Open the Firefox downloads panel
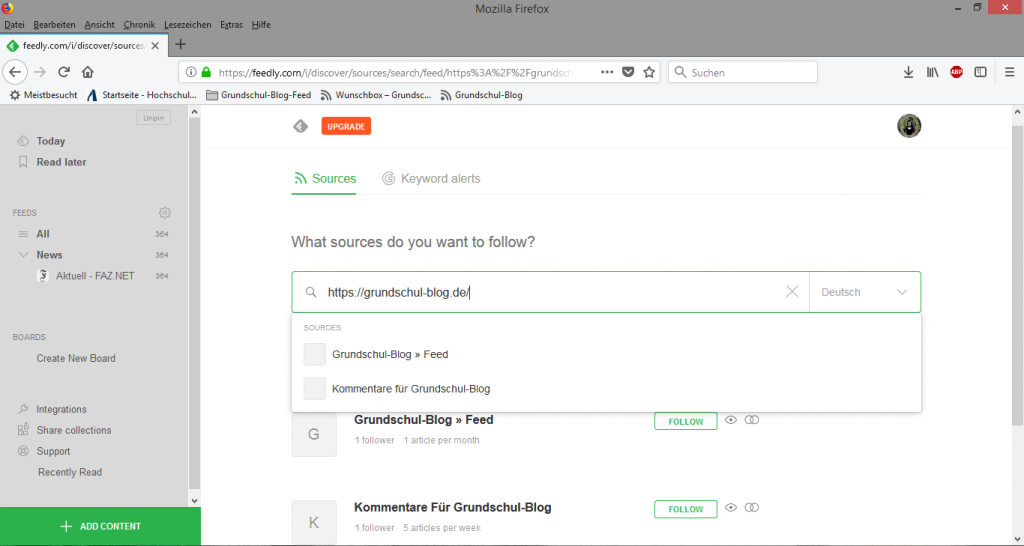This screenshot has height=546, width=1024. [x=908, y=72]
